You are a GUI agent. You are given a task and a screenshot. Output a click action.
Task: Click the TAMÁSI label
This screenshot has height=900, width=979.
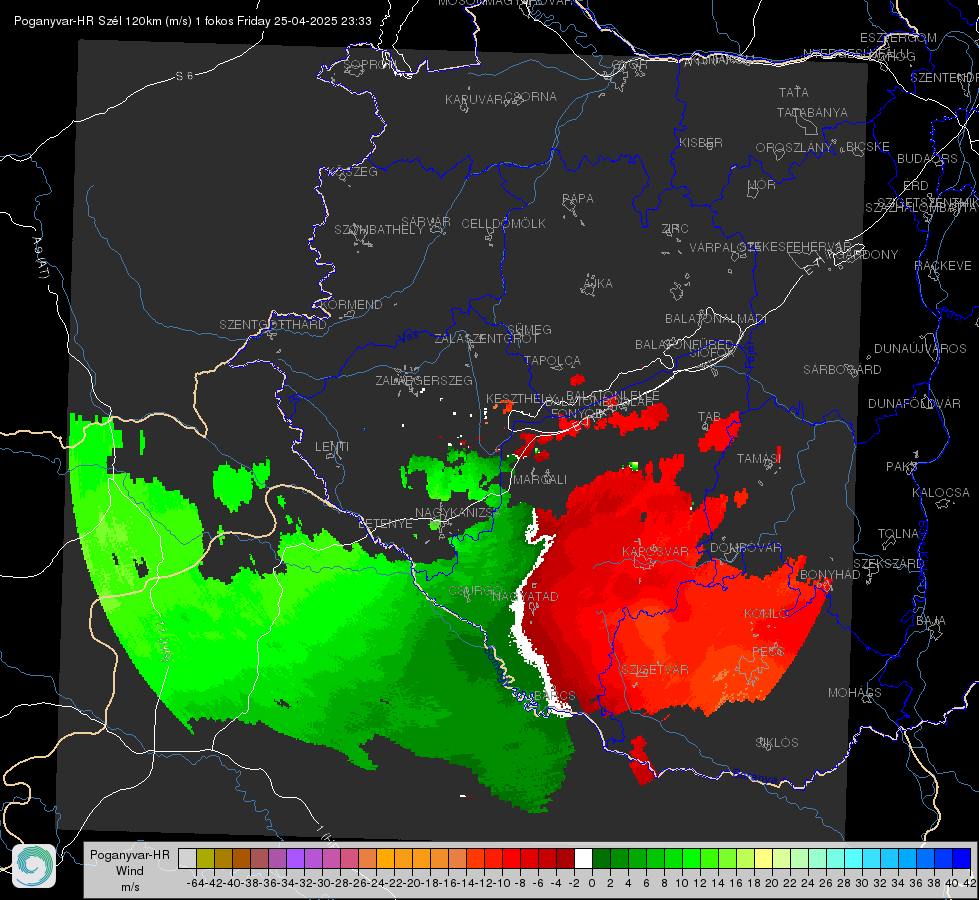point(759,459)
